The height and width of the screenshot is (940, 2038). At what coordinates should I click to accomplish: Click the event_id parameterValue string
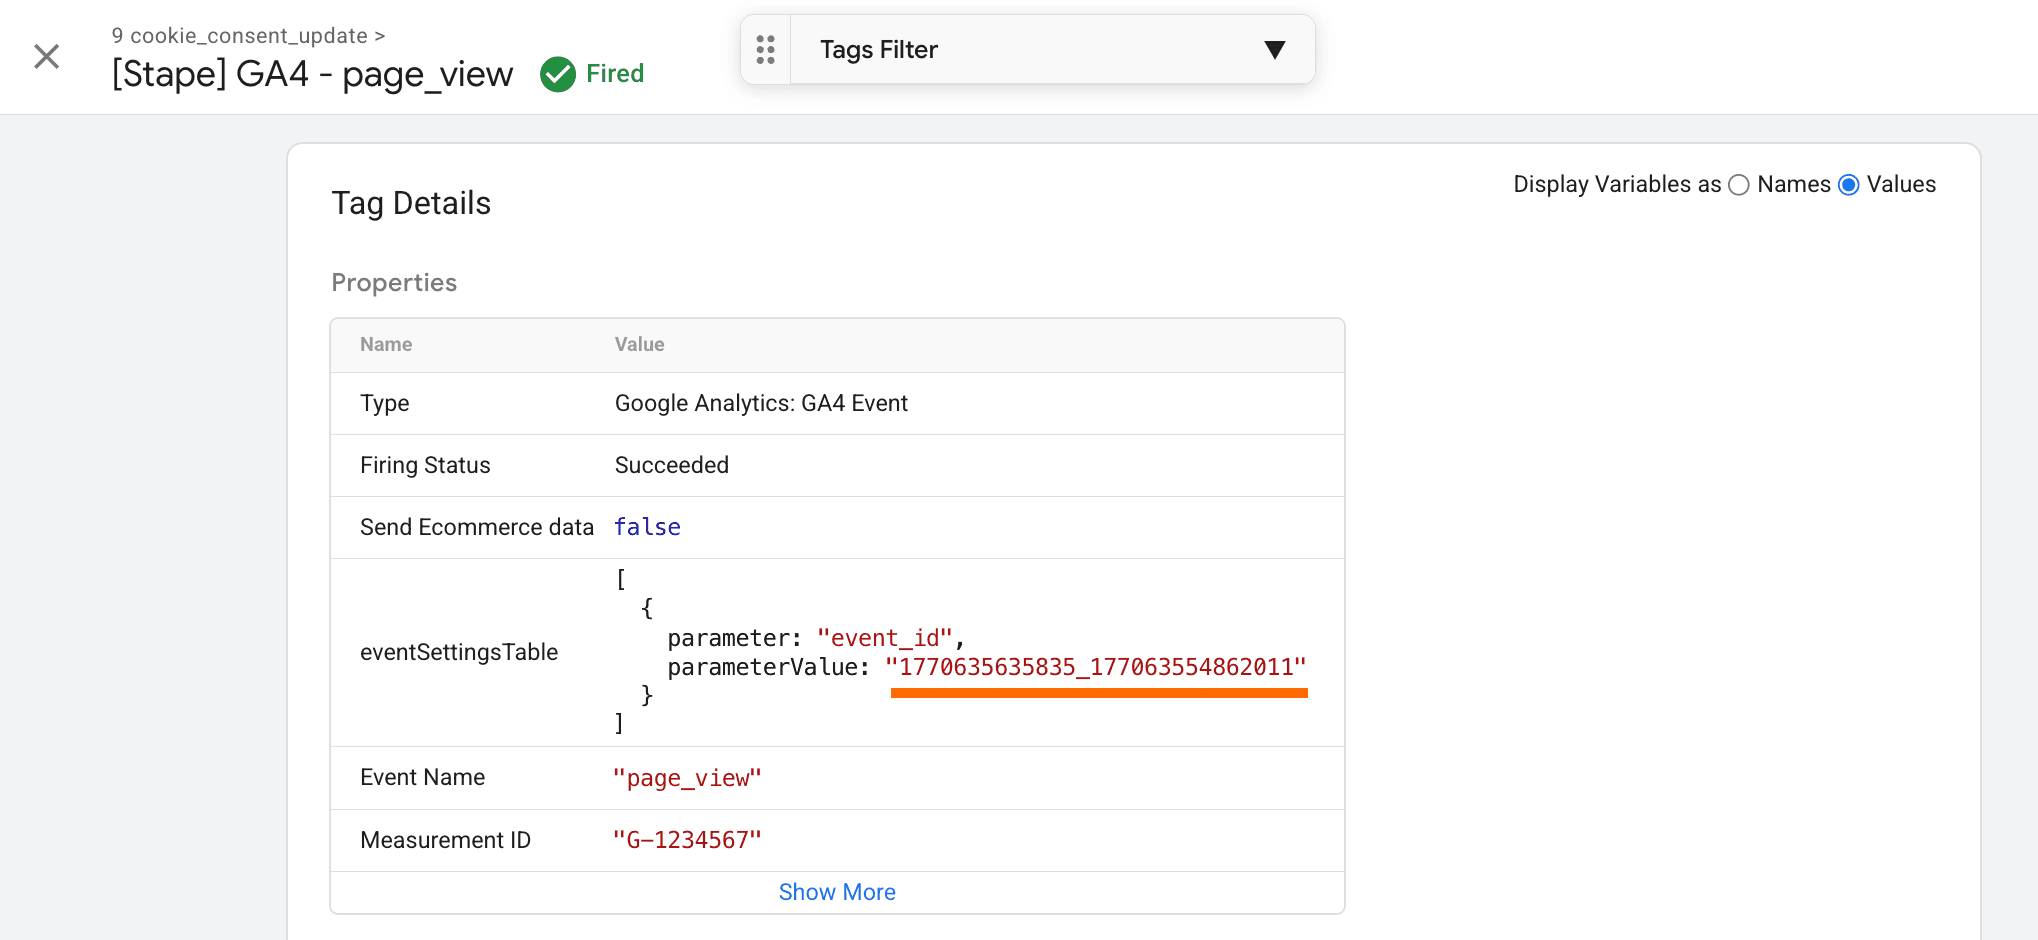tap(1096, 667)
